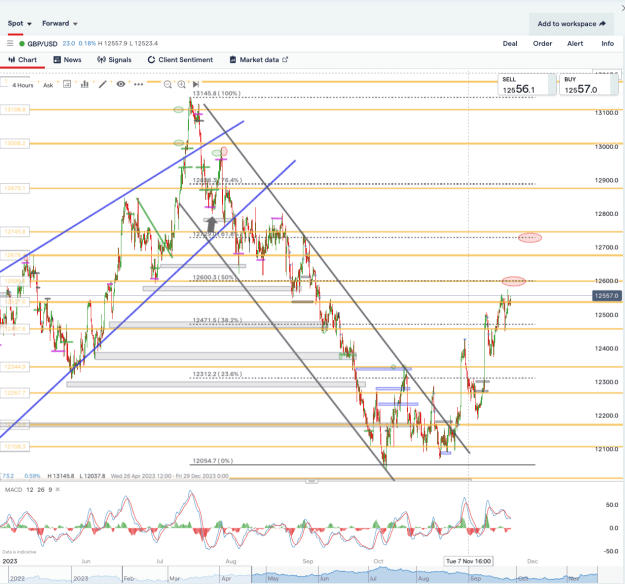Select the 12344.9 horizontal level label
625x584 pixels.
15,367
